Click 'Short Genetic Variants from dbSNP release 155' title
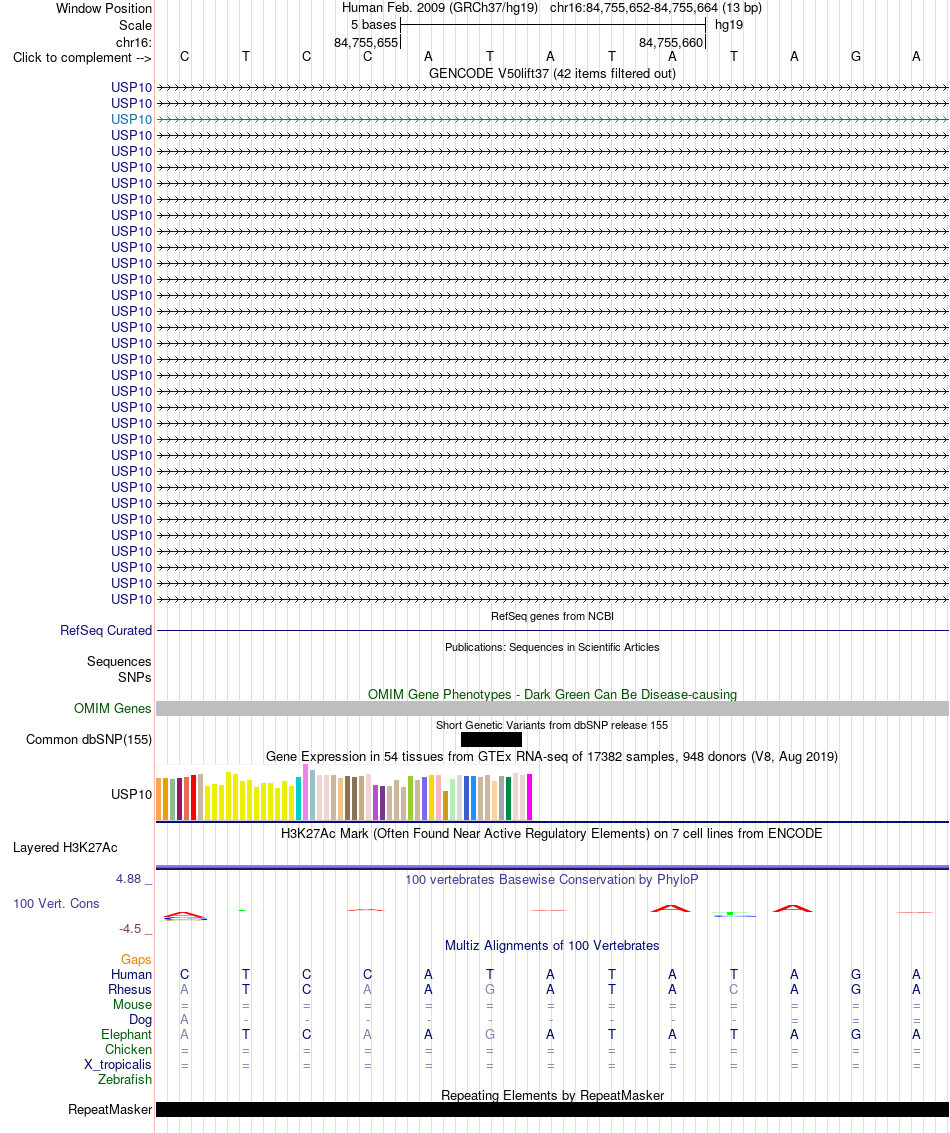950x1133 pixels. 552,725
